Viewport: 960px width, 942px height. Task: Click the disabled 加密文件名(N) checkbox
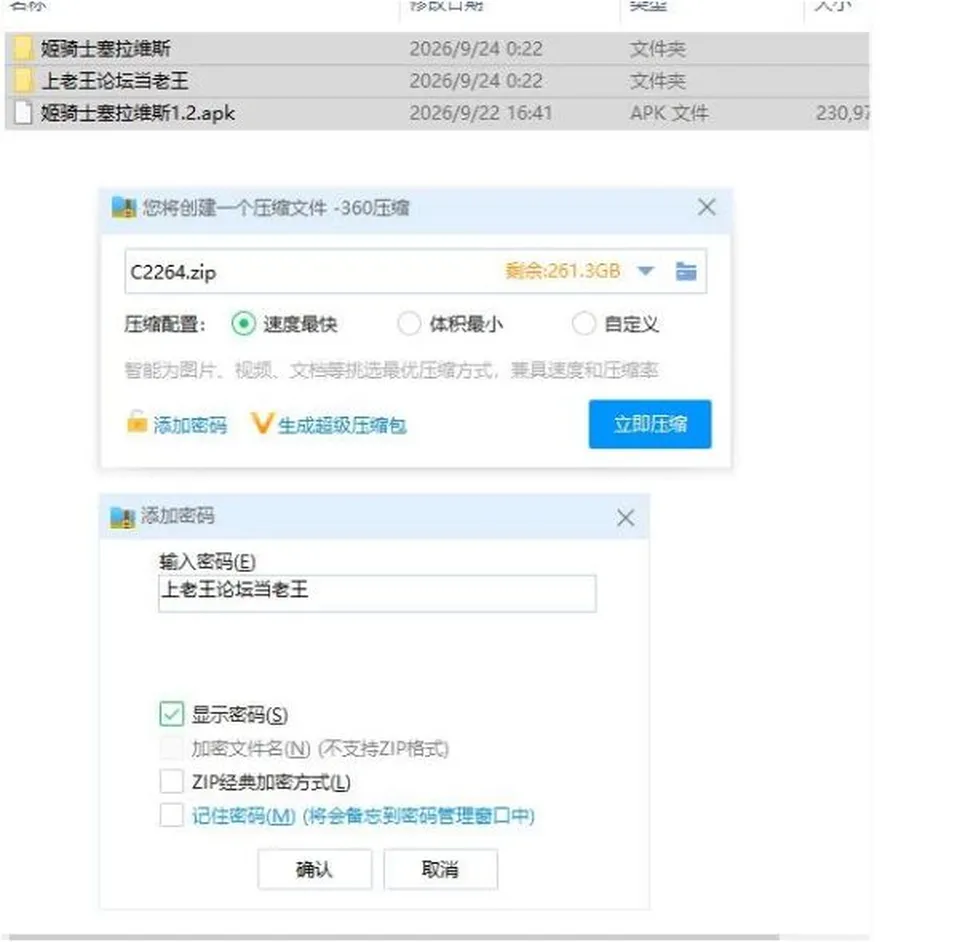tap(171, 748)
